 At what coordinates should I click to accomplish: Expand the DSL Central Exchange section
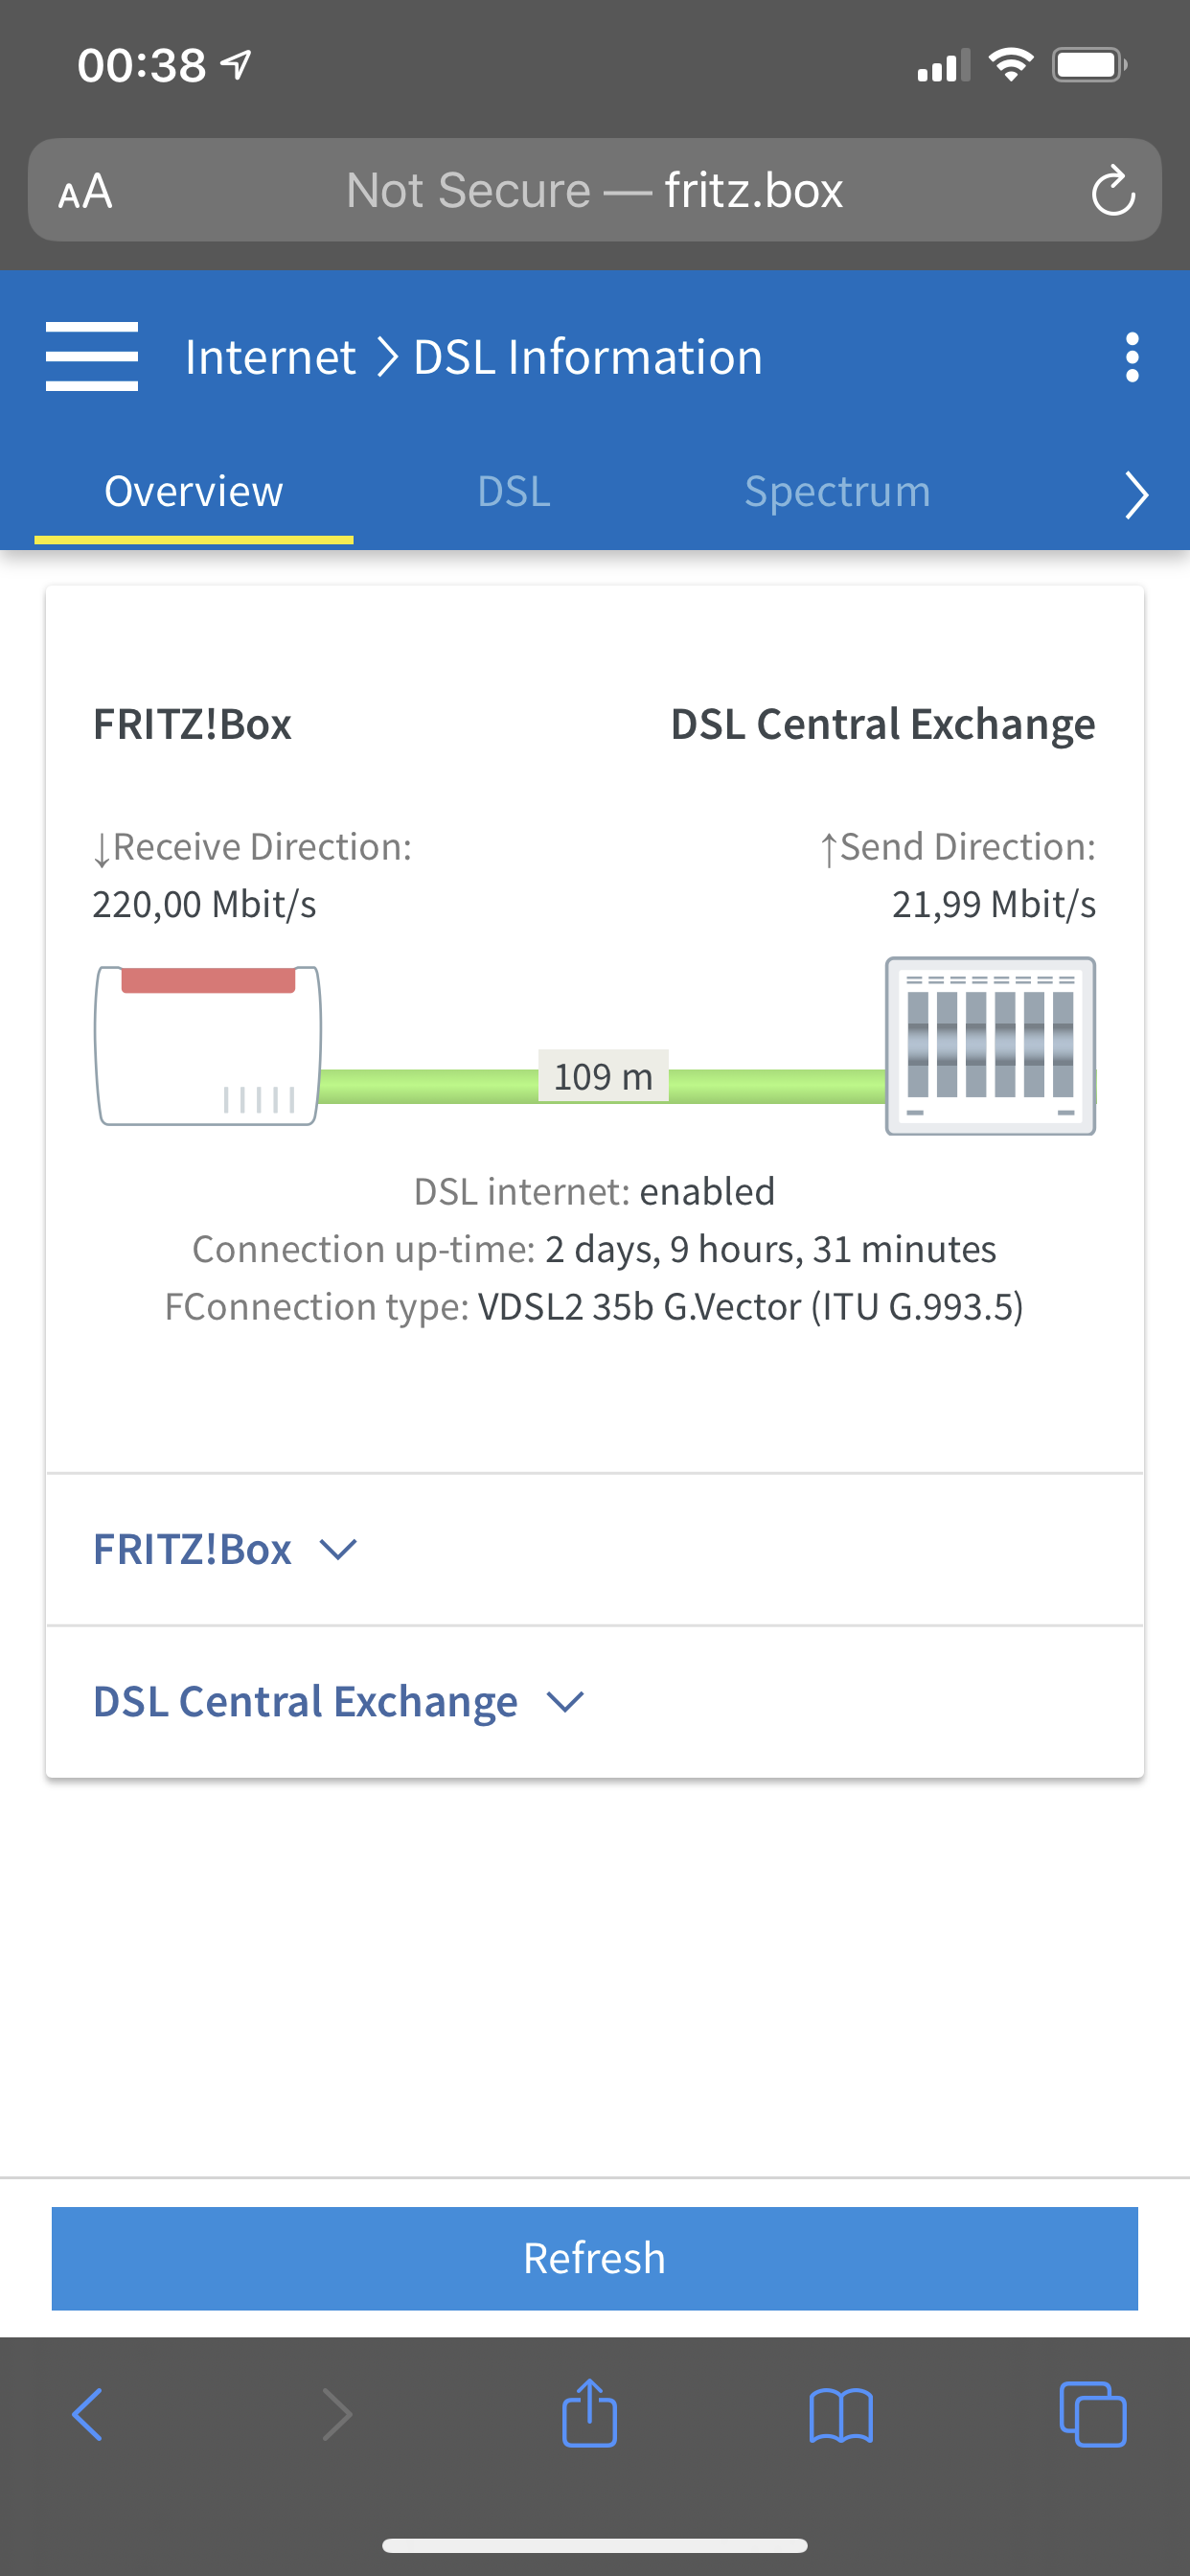(595, 1701)
